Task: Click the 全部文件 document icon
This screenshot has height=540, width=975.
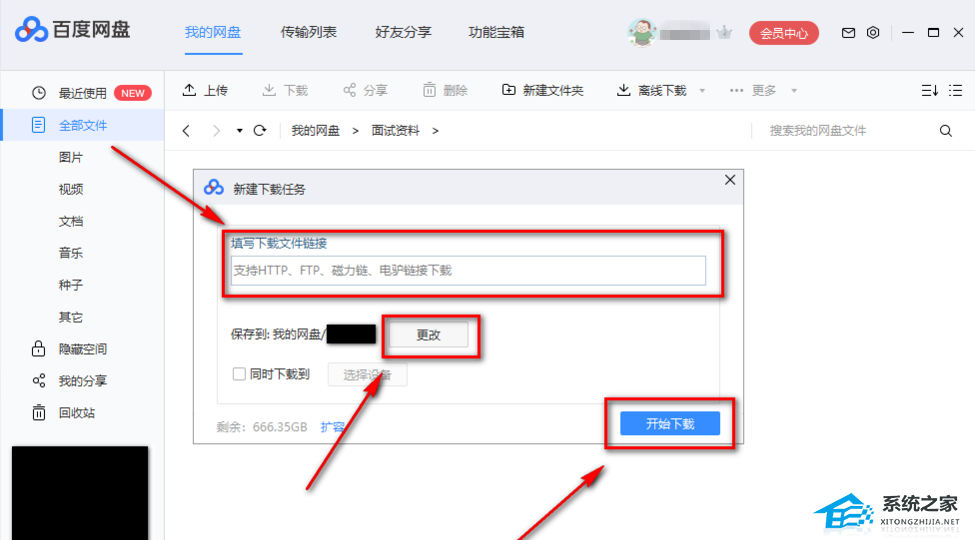Action: (39, 125)
